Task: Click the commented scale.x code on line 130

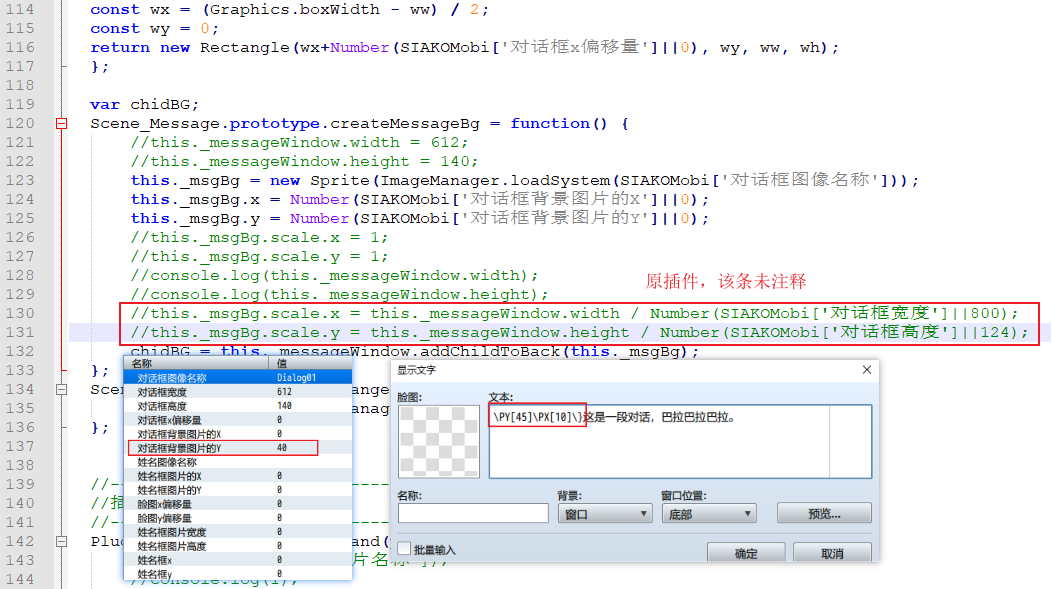Action: coord(574,313)
